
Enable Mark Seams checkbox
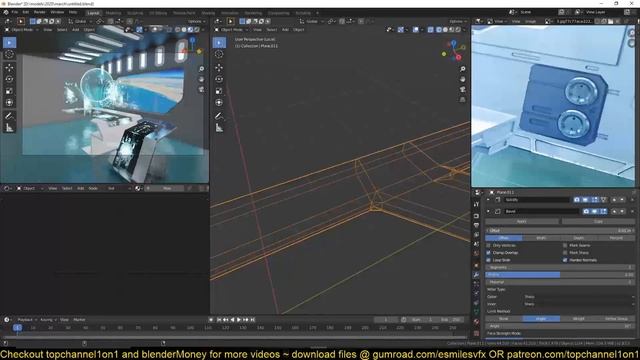[565, 245]
